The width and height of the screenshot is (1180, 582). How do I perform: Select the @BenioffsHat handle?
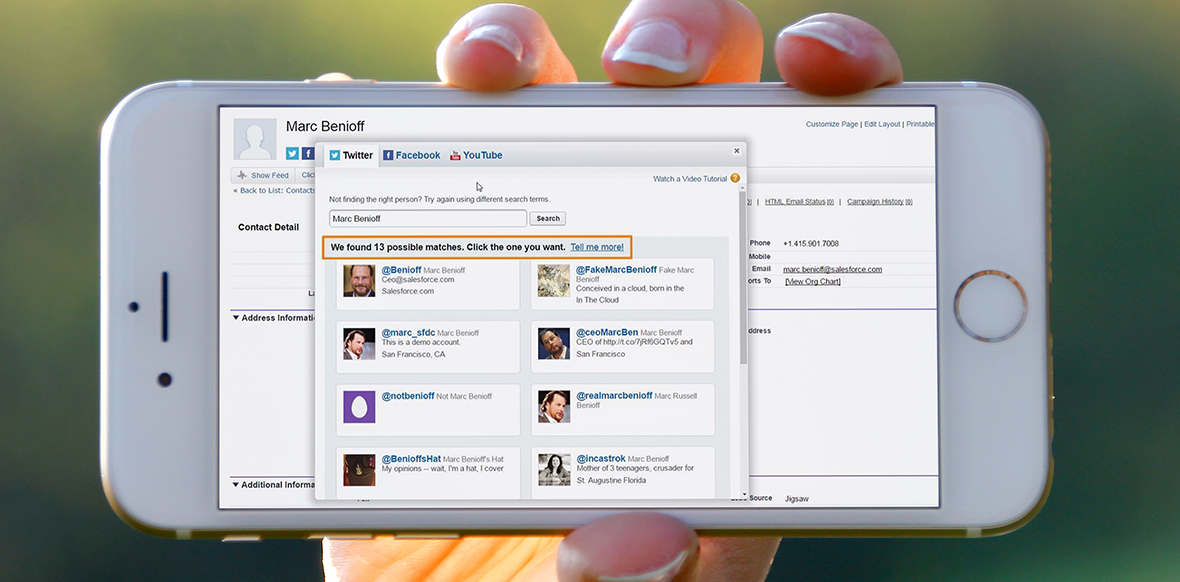click(411, 459)
